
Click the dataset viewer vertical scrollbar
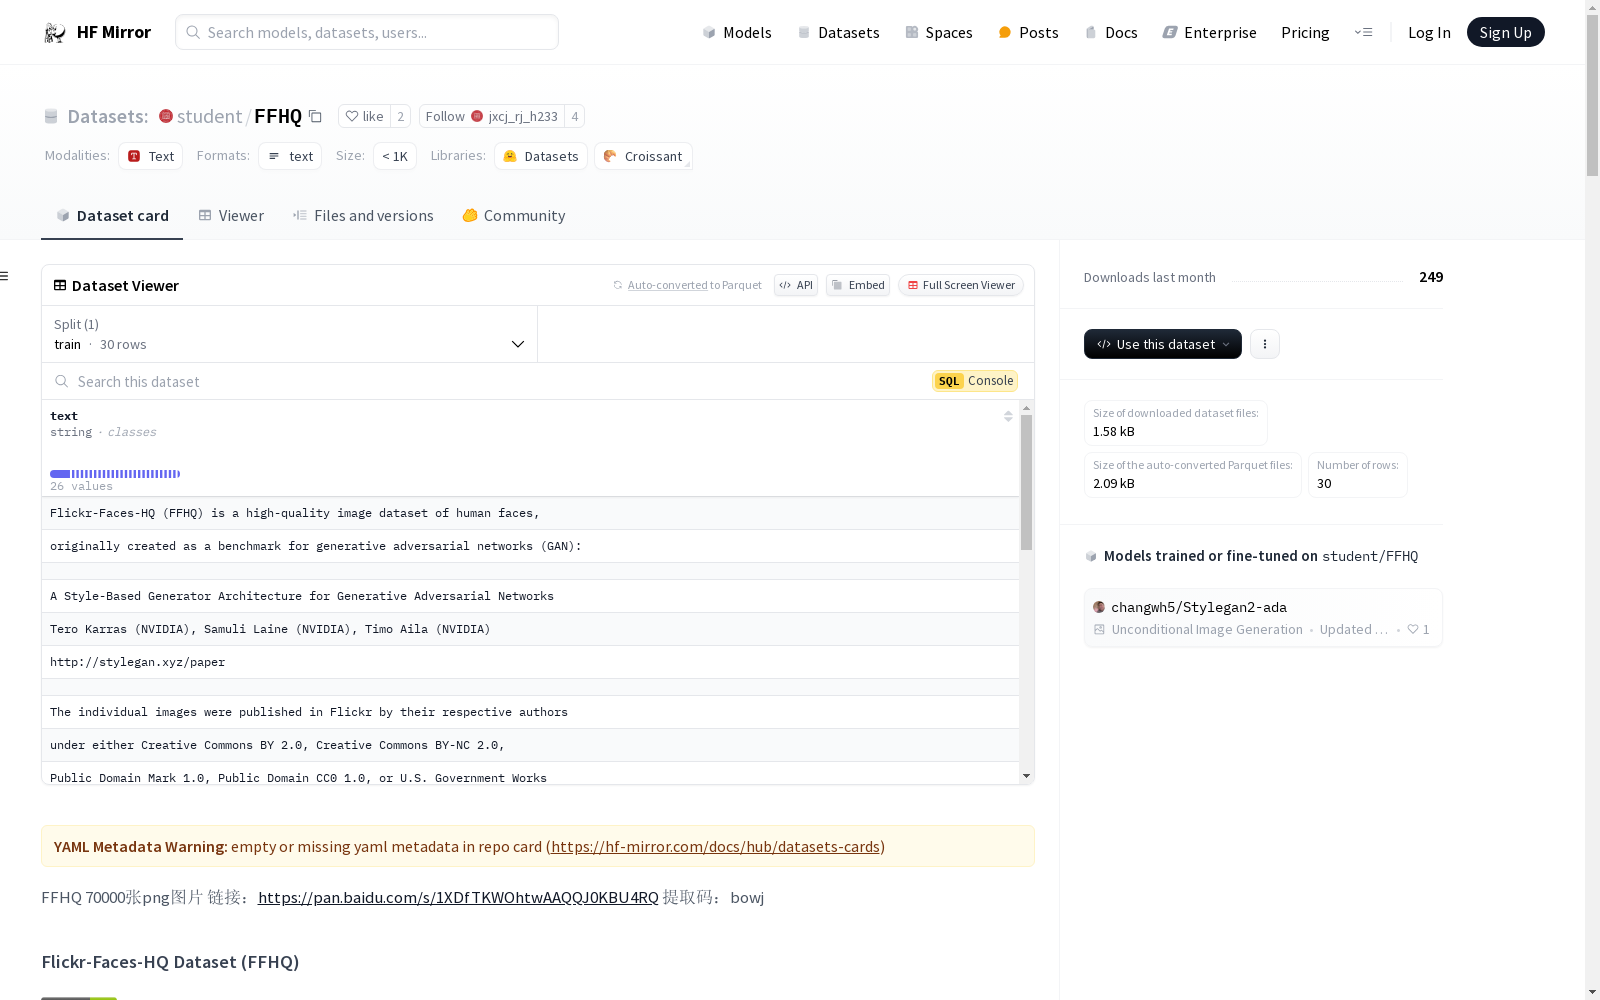[1026, 482]
